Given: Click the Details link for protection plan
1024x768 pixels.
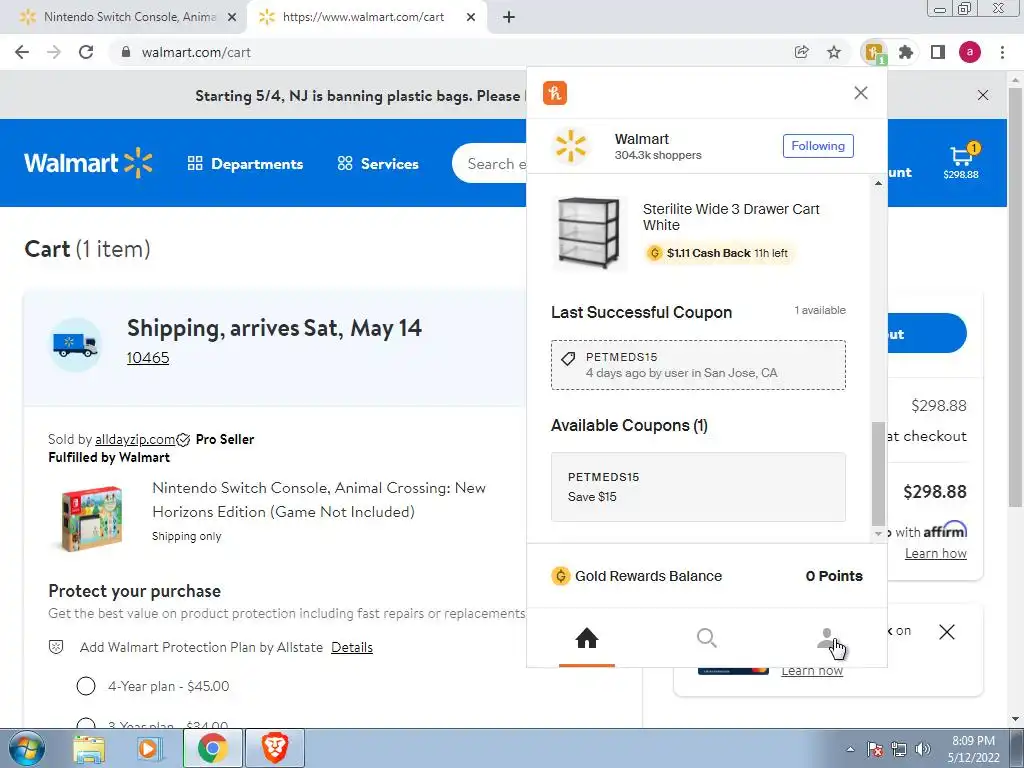Looking at the screenshot, I should tap(352, 647).
